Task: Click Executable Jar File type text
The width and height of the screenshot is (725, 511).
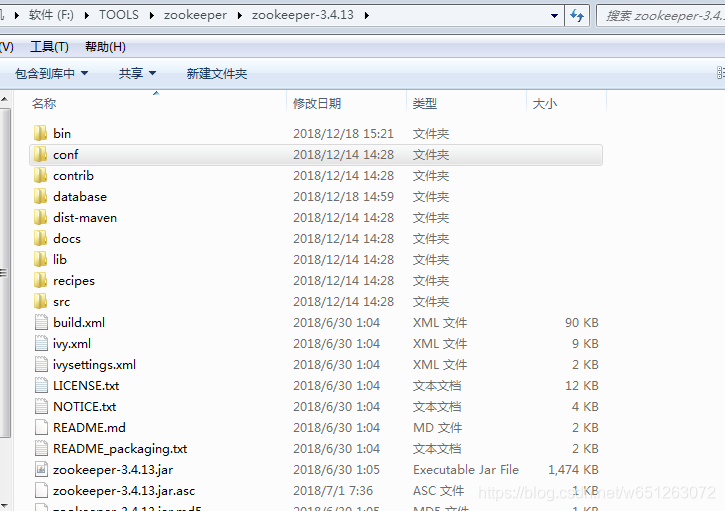Action: point(466,469)
